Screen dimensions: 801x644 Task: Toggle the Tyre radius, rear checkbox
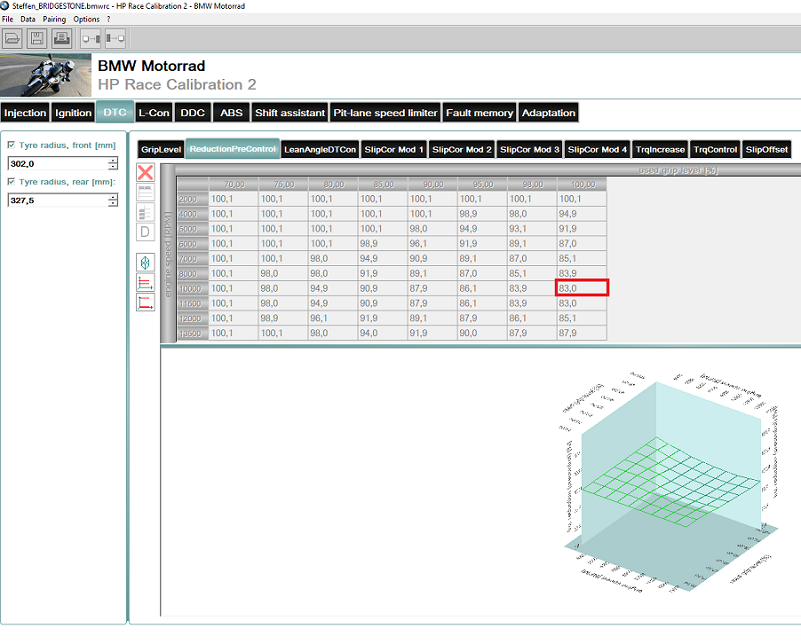pos(11,182)
